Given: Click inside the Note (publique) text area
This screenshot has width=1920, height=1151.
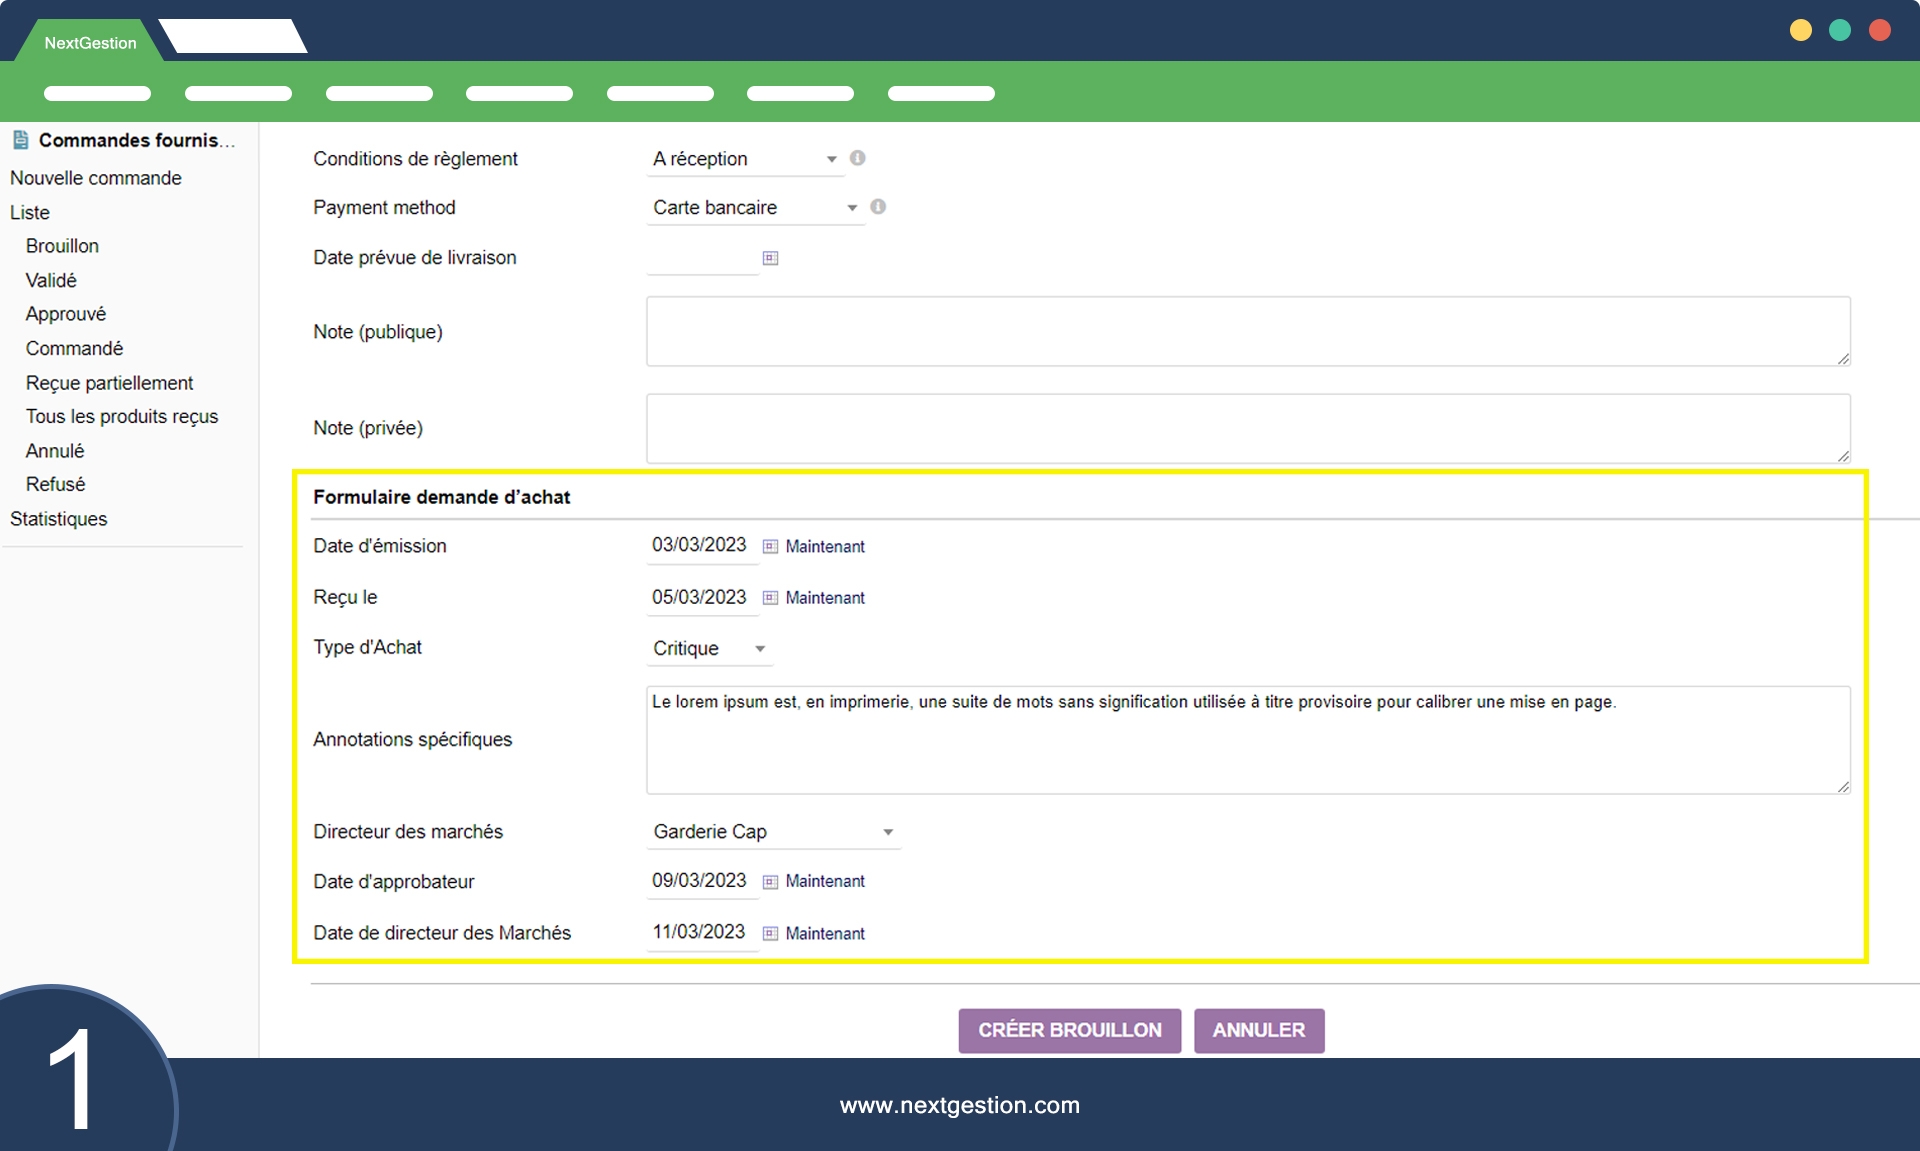Looking at the screenshot, I should (x=1247, y=331).
